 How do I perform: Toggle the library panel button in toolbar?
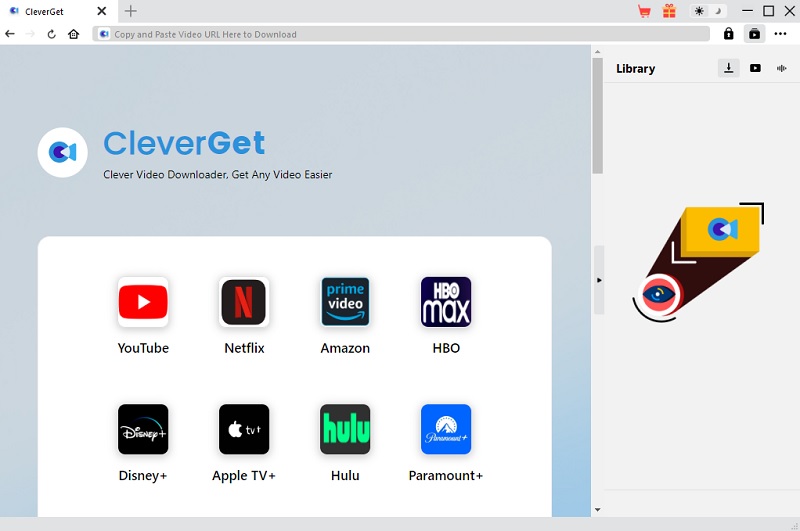[754, 34]
